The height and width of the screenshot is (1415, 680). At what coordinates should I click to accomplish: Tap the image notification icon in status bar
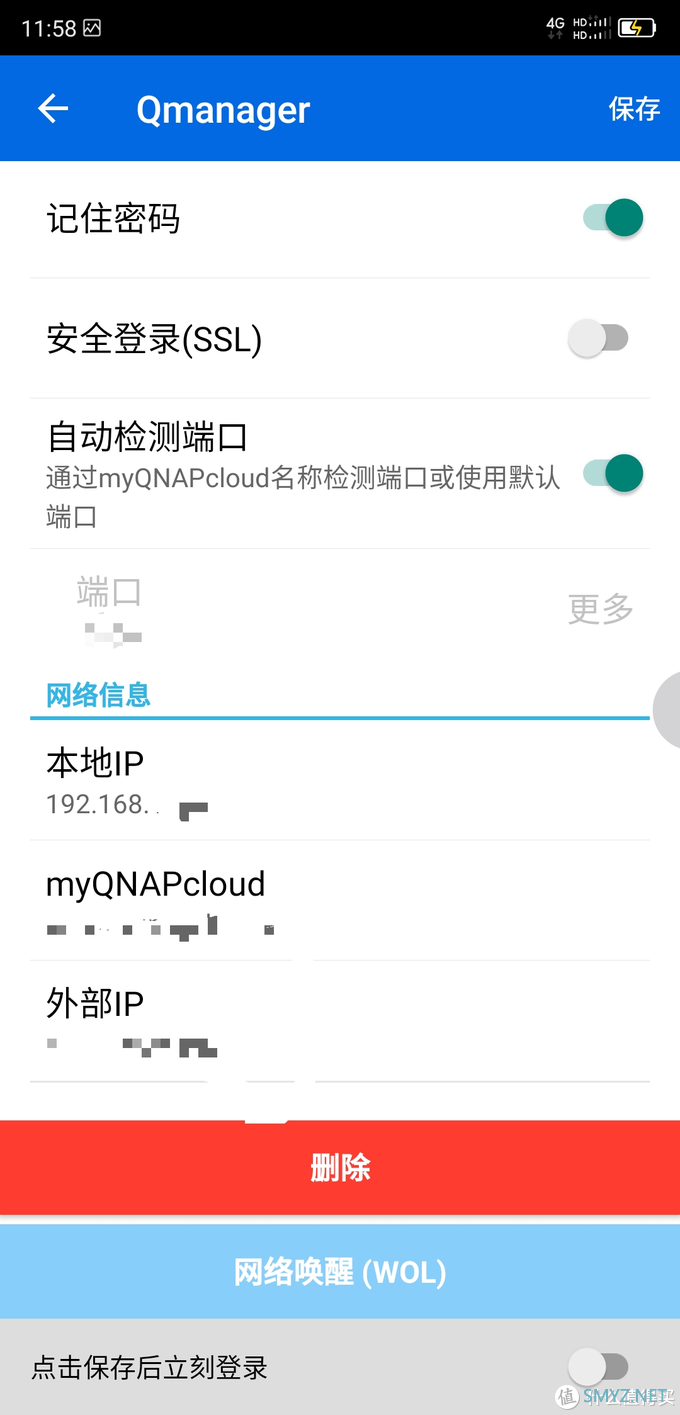[x=92, y=28]
